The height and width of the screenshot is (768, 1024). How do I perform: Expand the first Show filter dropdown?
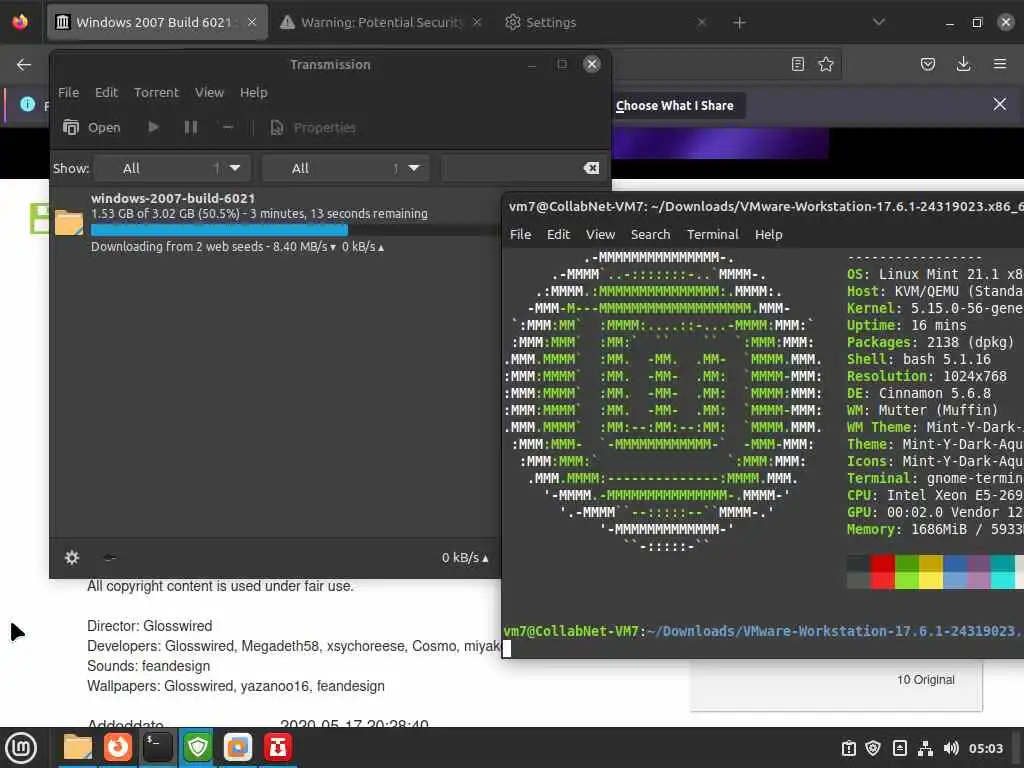coord(172,168)
